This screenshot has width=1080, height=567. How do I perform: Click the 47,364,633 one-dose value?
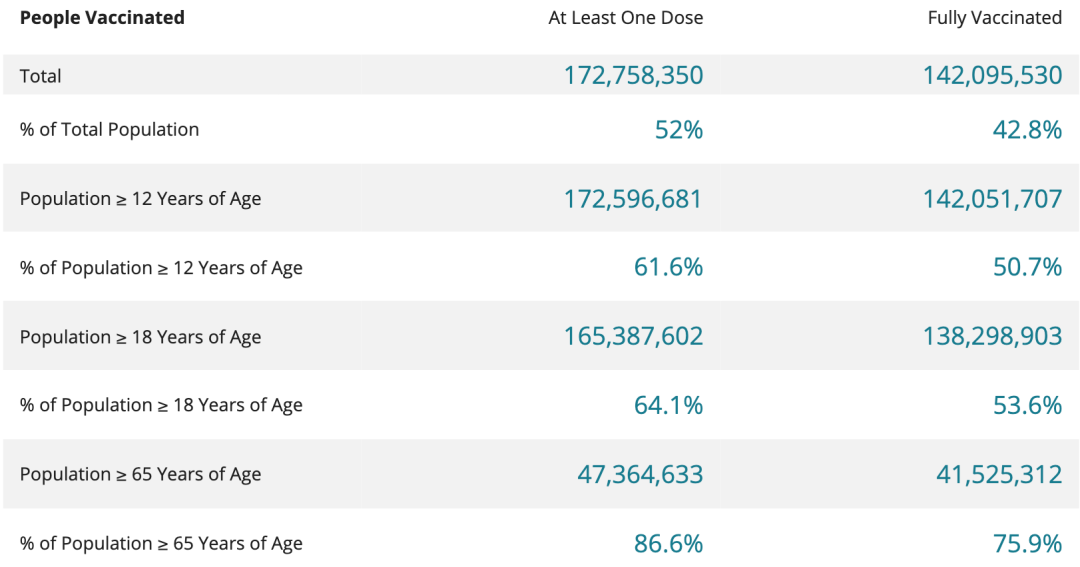click(640, 475)
